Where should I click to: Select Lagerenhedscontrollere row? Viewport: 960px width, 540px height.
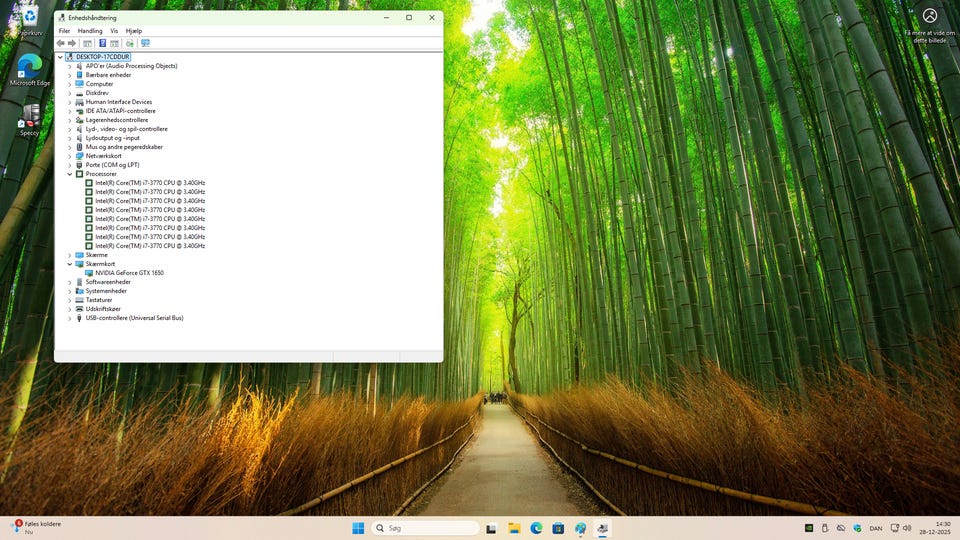[x=116, y=120]
